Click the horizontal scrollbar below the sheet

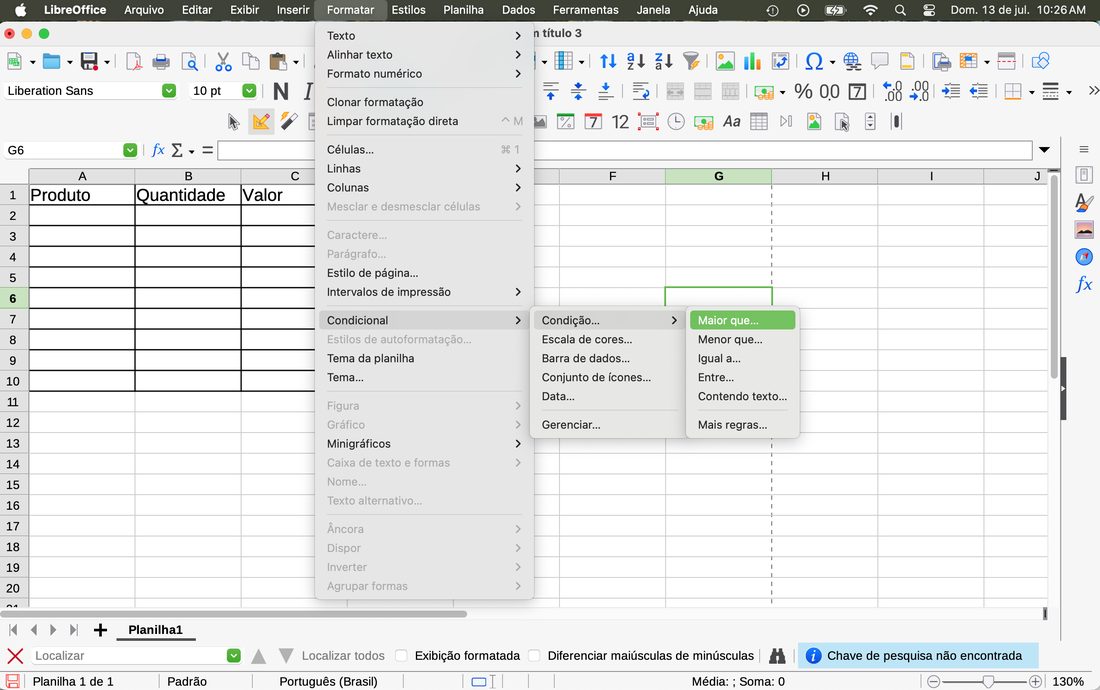(234, 614)
